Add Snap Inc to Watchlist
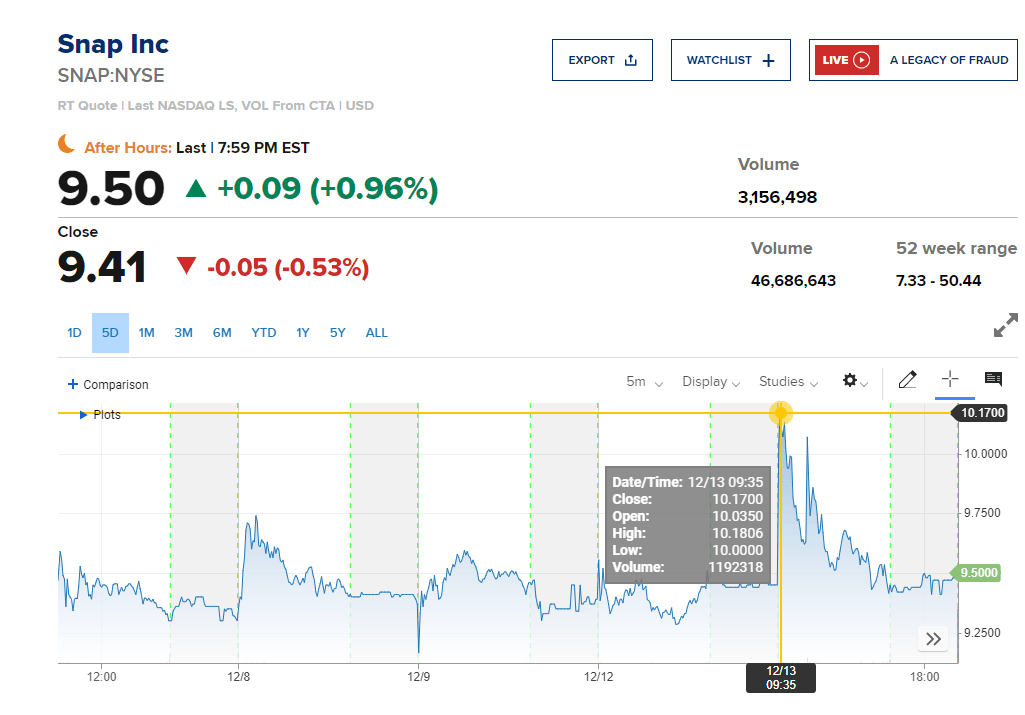Image resolution: width=1025 pixels, height=715 pixels. 730,60
